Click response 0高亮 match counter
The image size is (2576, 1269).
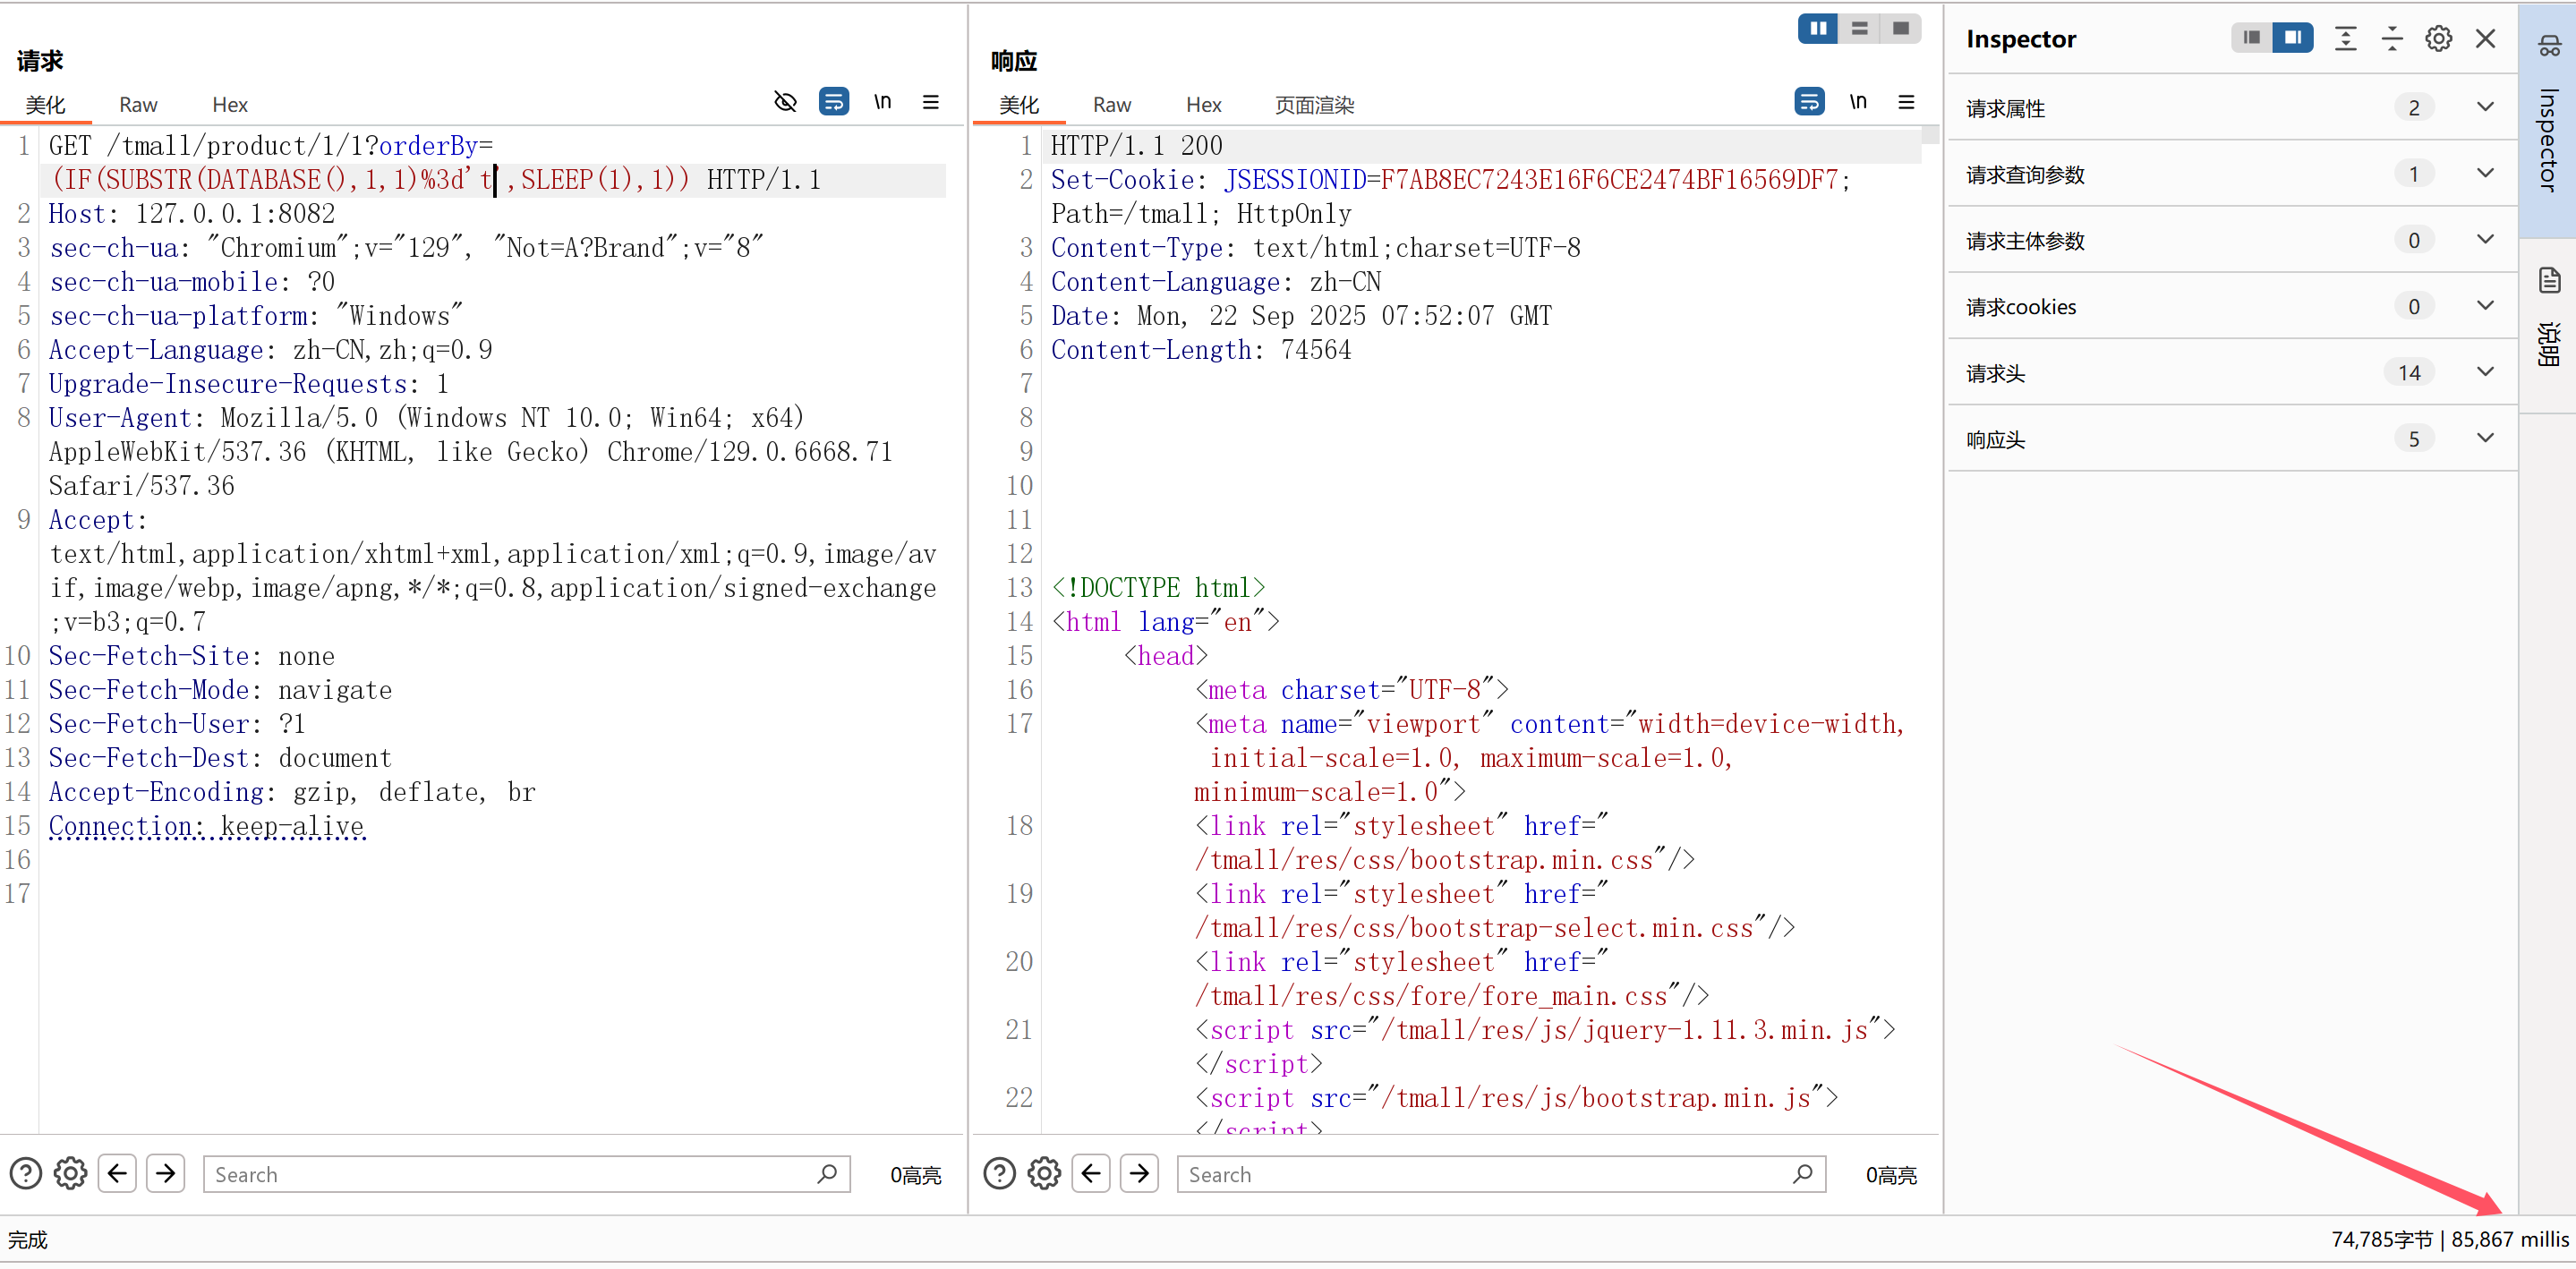click(1891, 1175)
